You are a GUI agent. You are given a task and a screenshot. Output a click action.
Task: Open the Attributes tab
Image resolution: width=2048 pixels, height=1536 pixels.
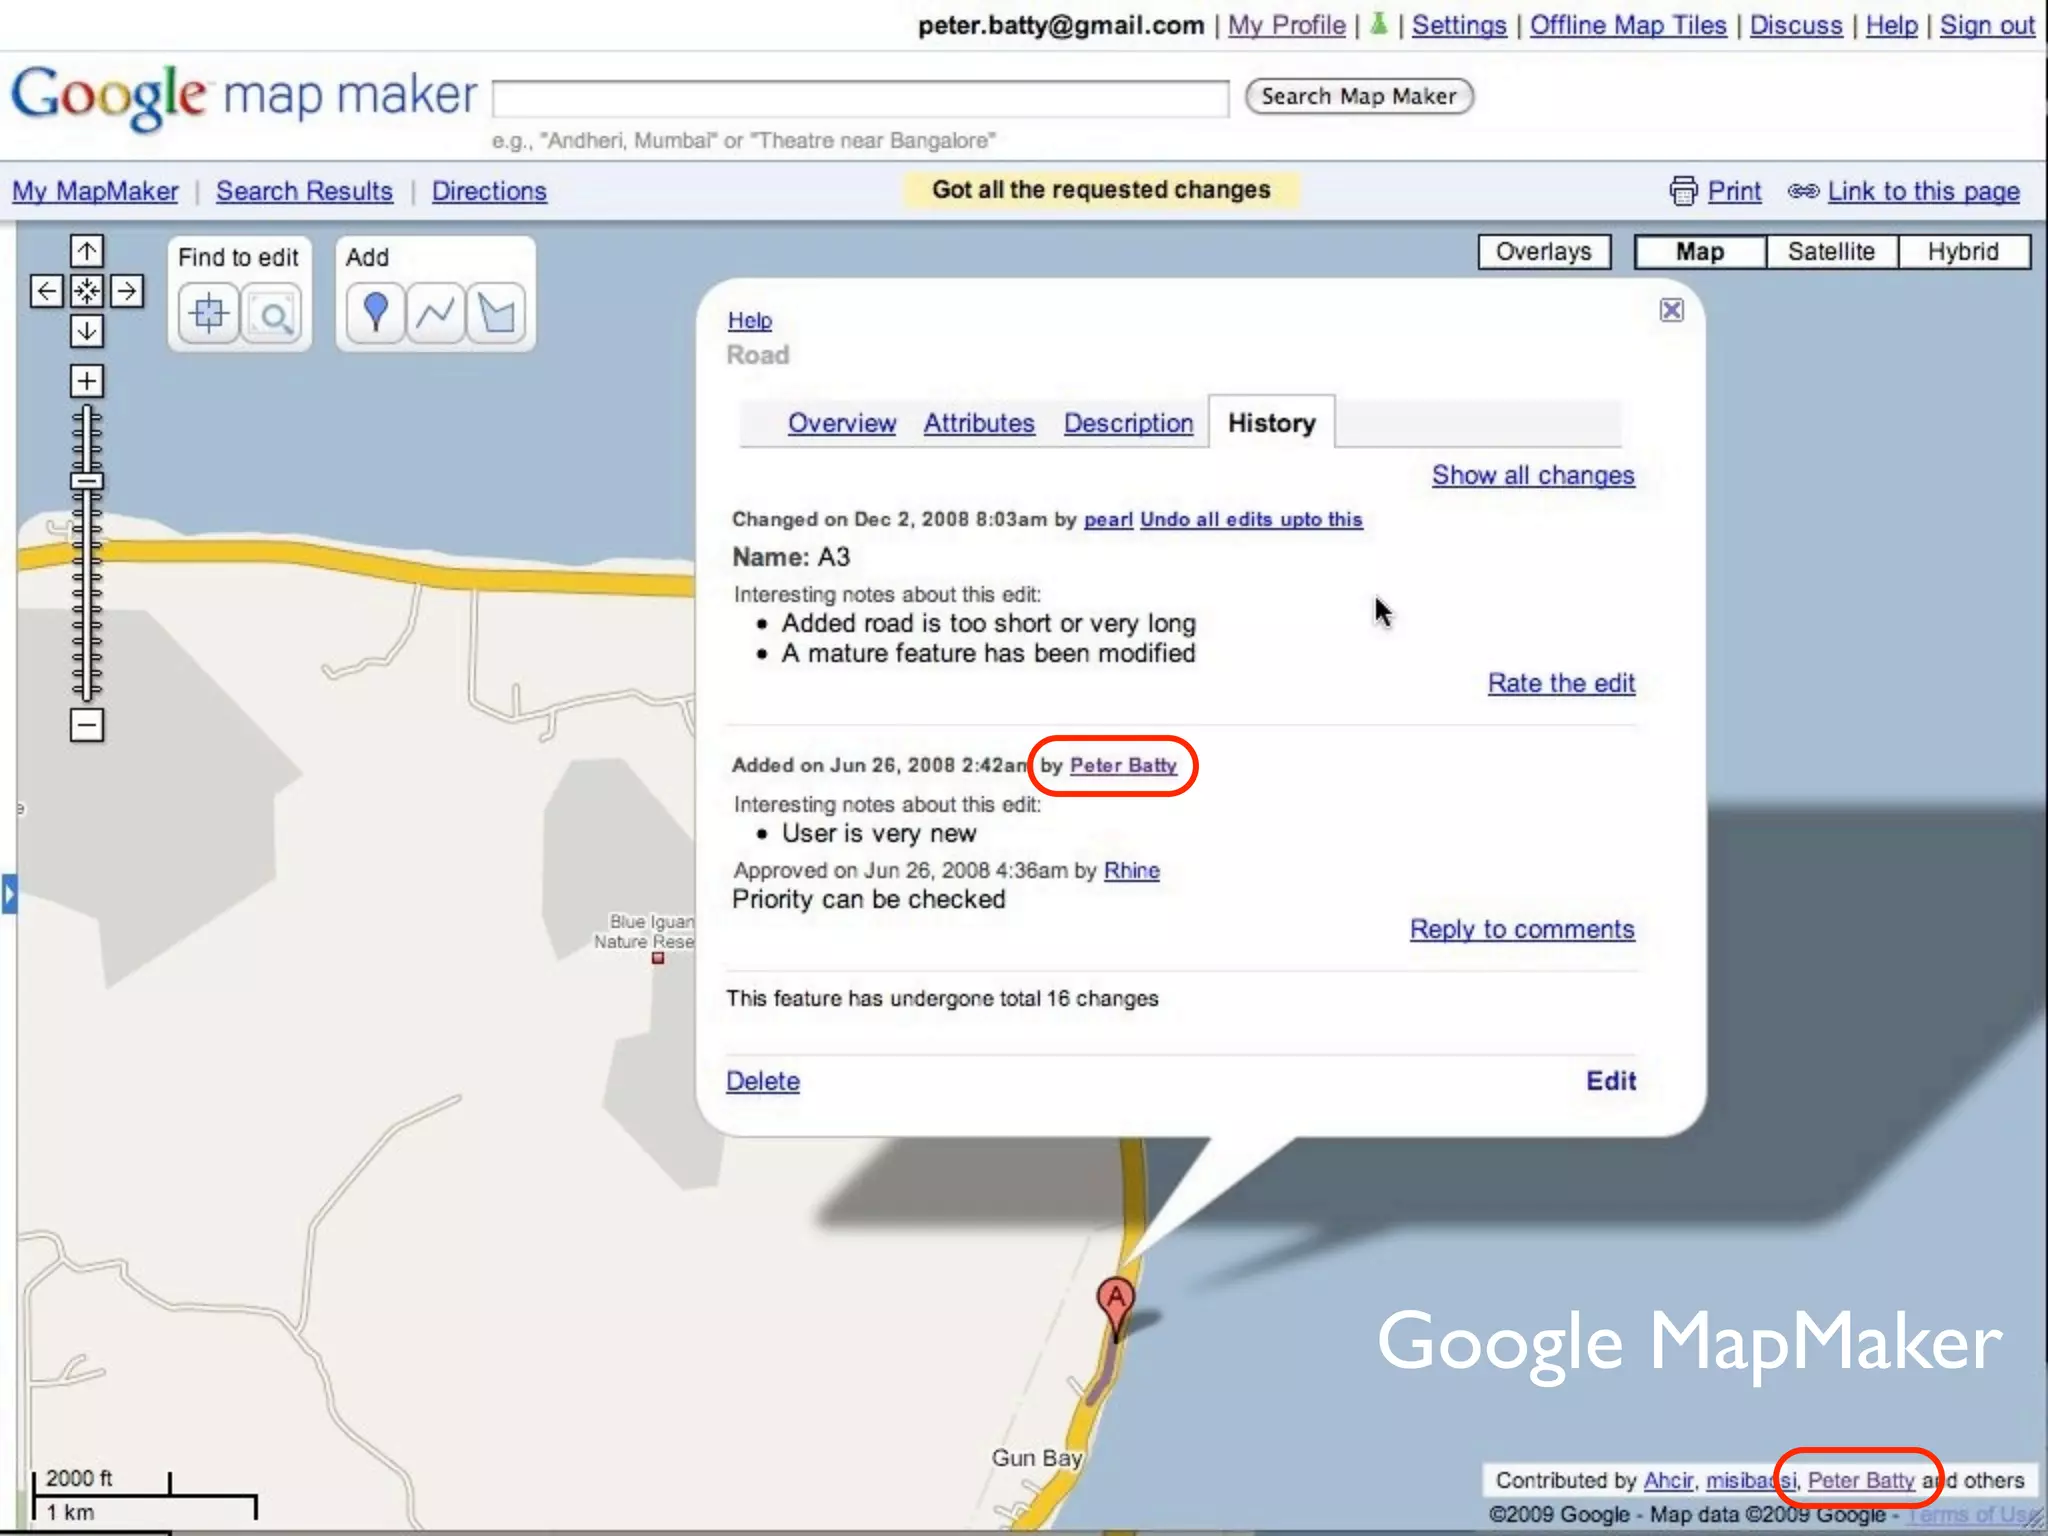pyautogui.click(x=979, y=423)
